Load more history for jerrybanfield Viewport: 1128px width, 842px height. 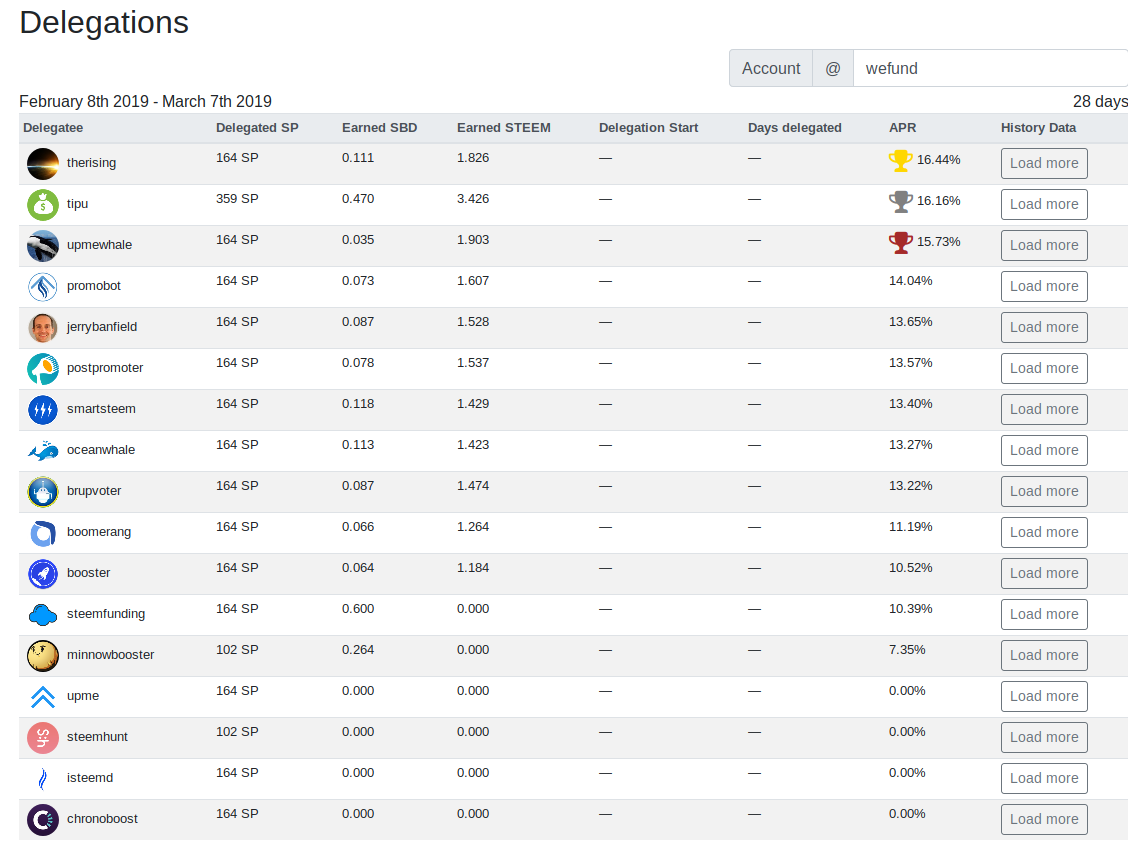point(1044,327)
